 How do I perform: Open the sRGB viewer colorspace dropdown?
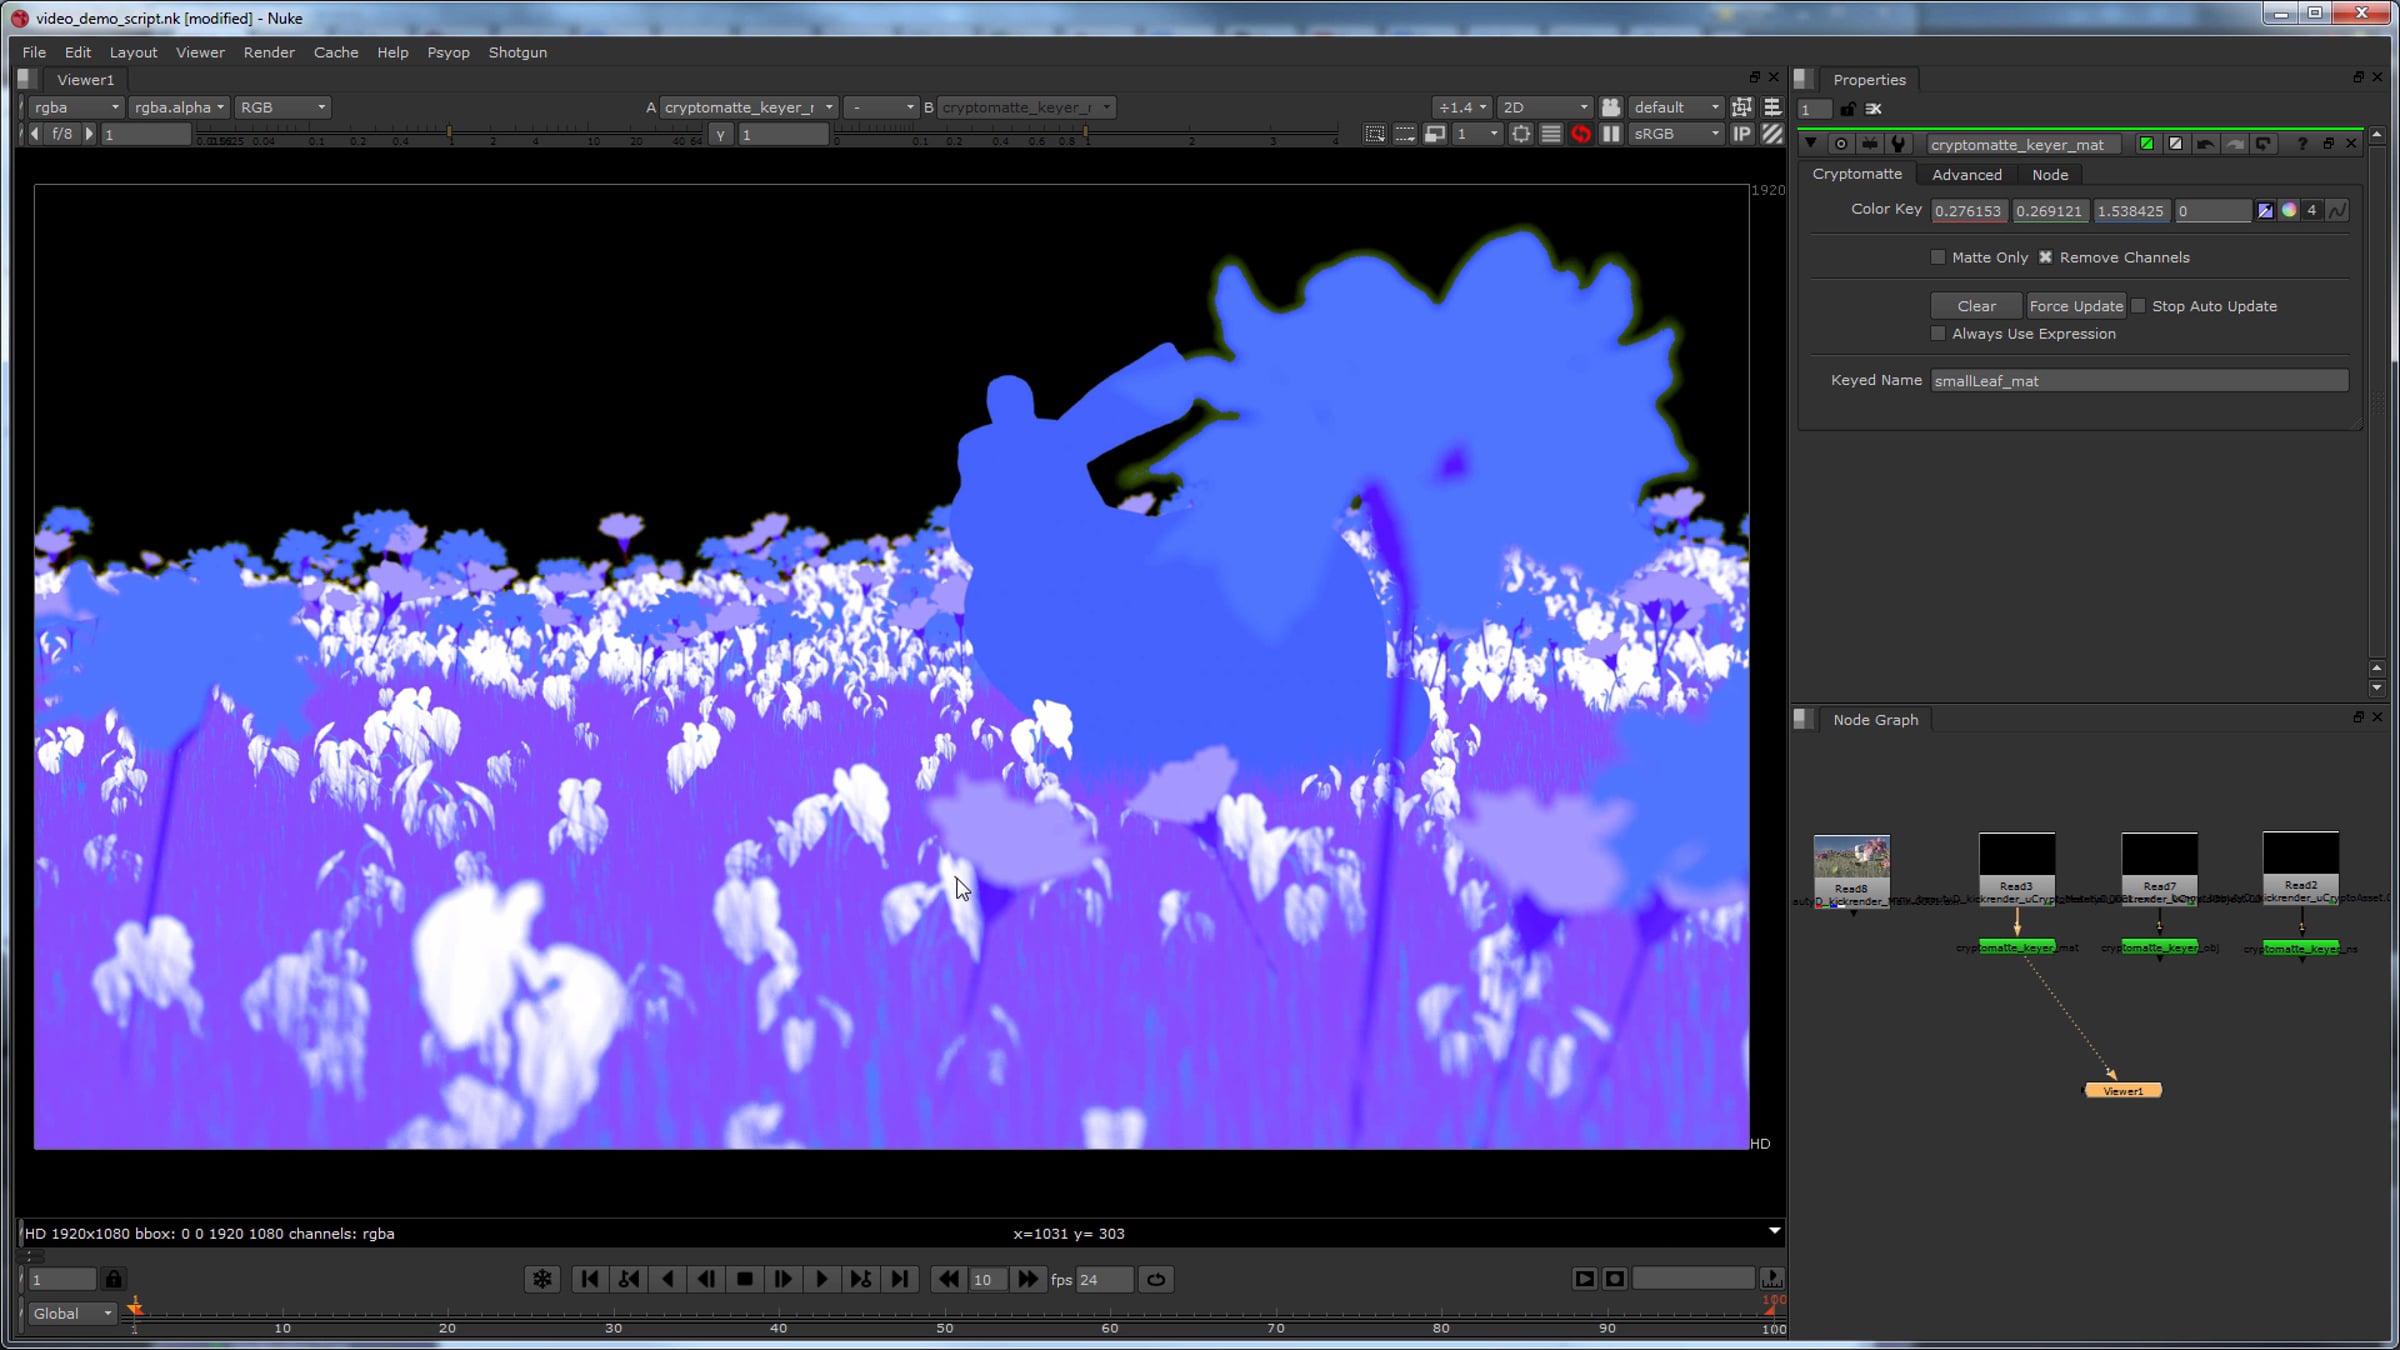(x=1675, y=134)
